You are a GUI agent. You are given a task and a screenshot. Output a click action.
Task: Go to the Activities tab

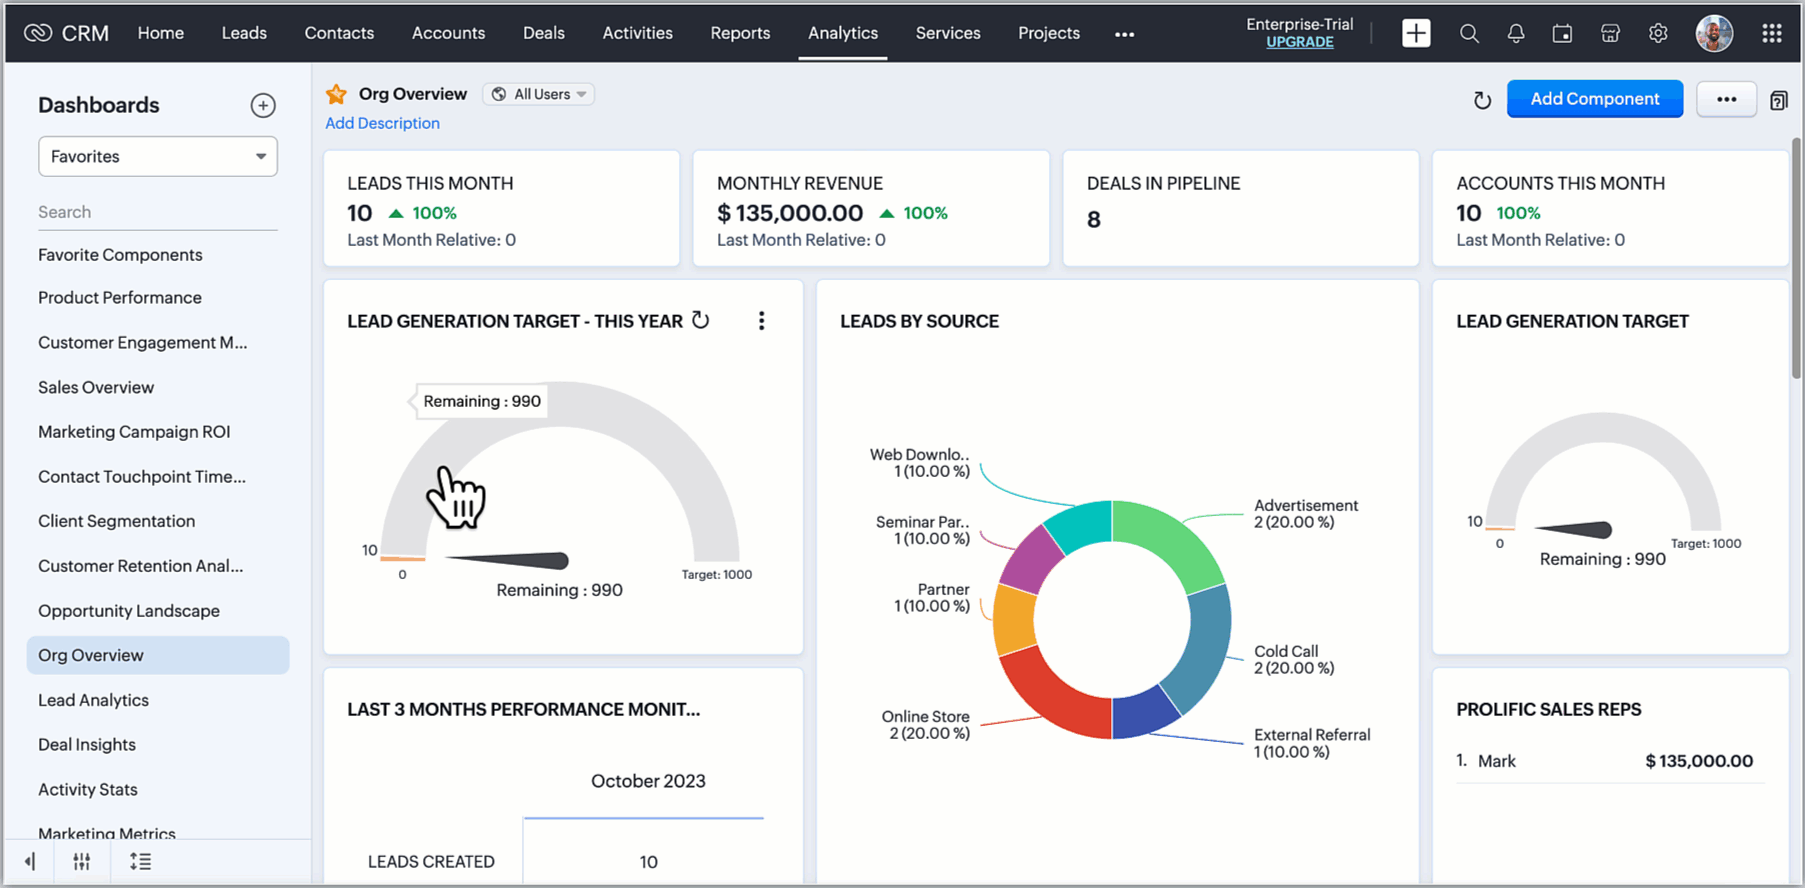(637, 33)
